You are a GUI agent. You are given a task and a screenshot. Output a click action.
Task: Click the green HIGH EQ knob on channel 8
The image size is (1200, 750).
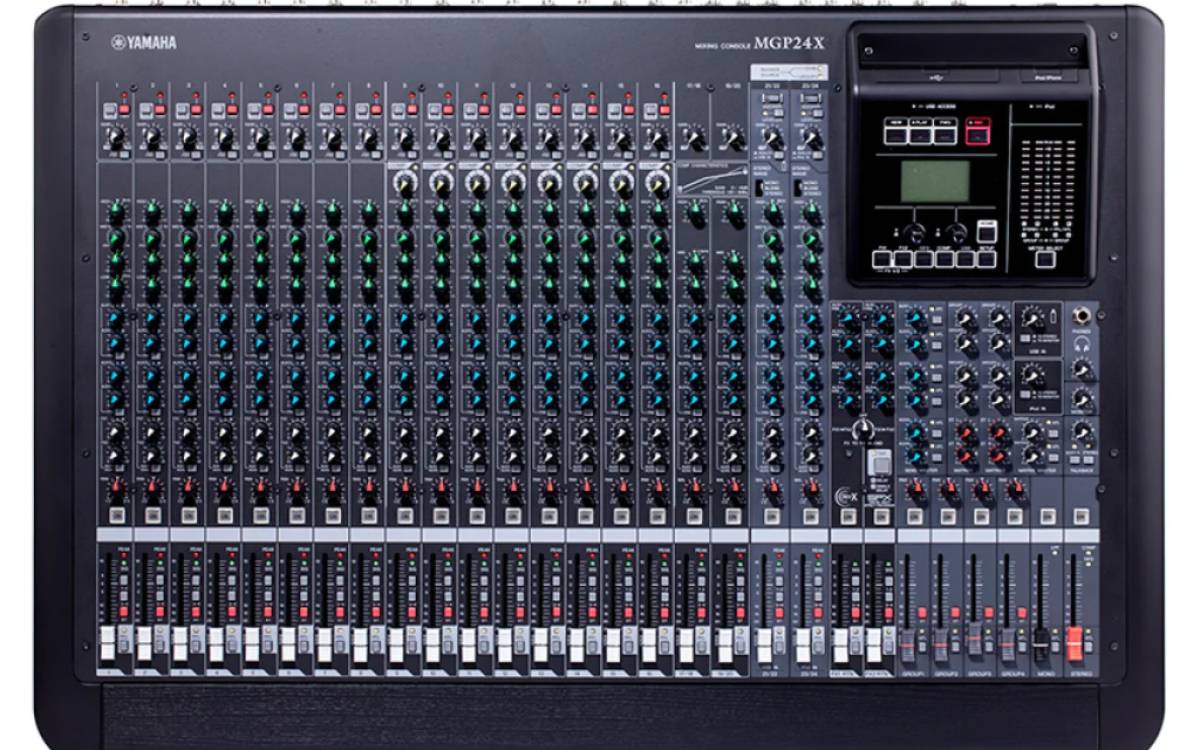(x=368, y=211)
